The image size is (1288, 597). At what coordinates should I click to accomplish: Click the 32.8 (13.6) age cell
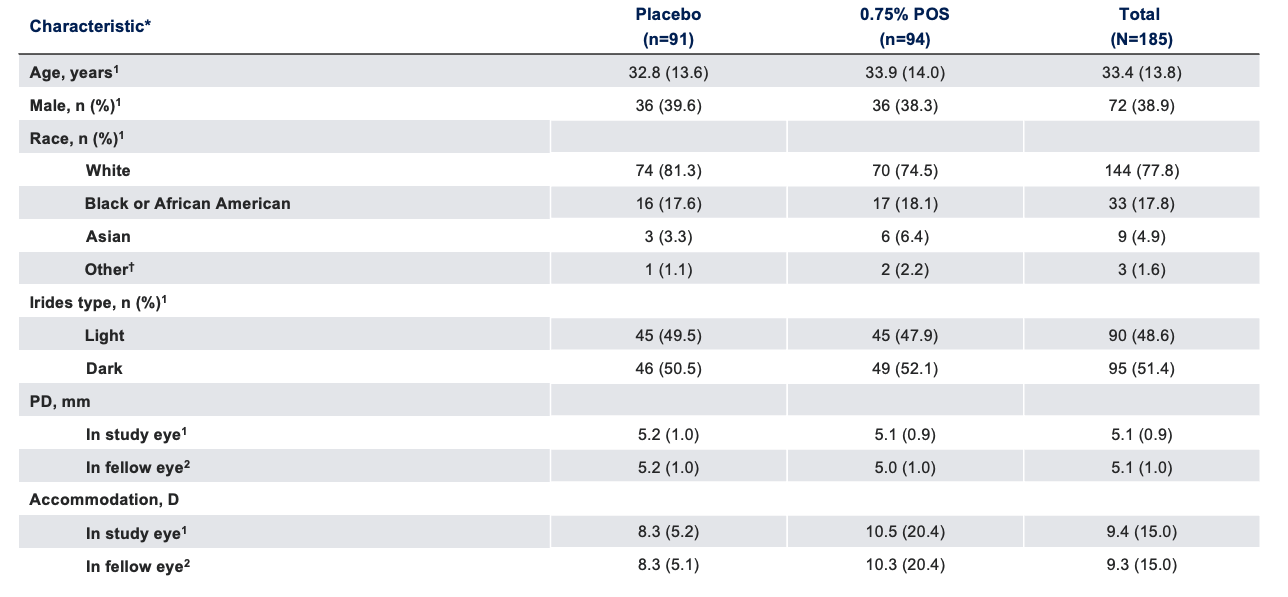[x=668, y=72]
